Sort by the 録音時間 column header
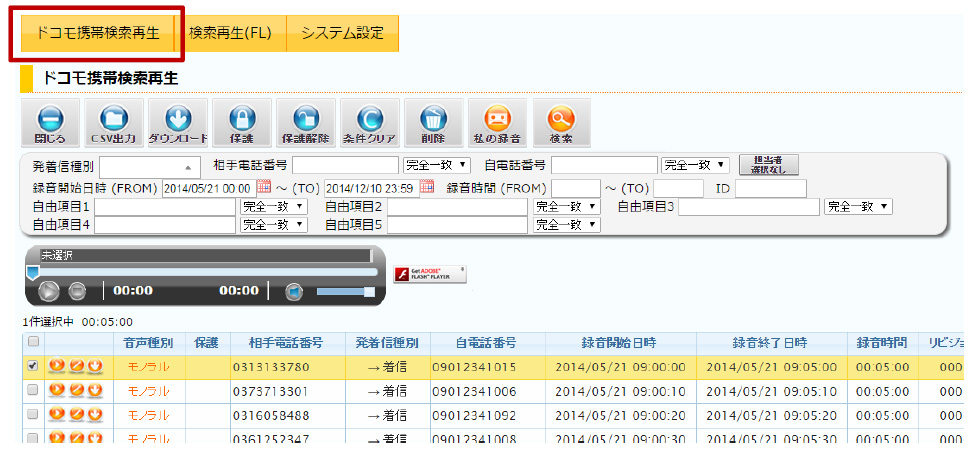 pyautogui.click(x=882, y=342)
